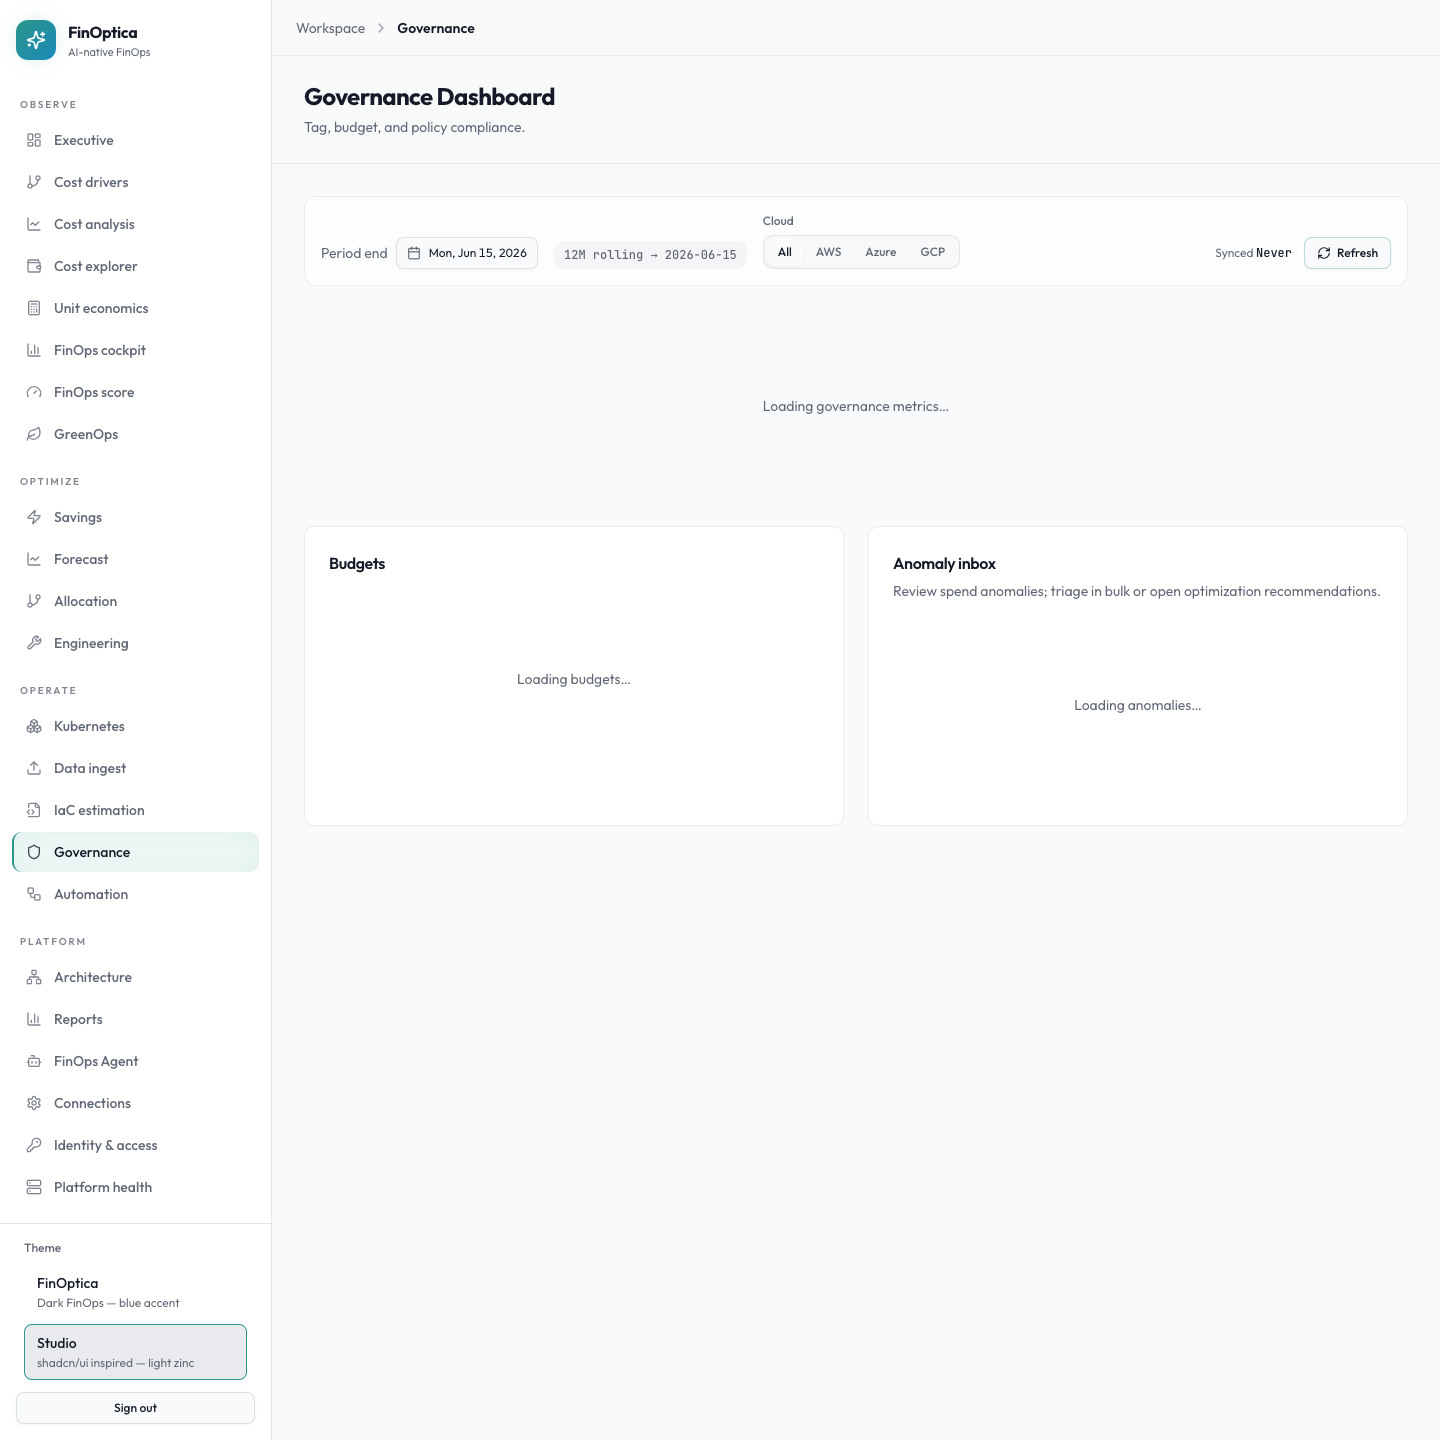Click the calendar icon in date picker
The height and width of the screenshot is (1440, 1440).
(414, 253)
